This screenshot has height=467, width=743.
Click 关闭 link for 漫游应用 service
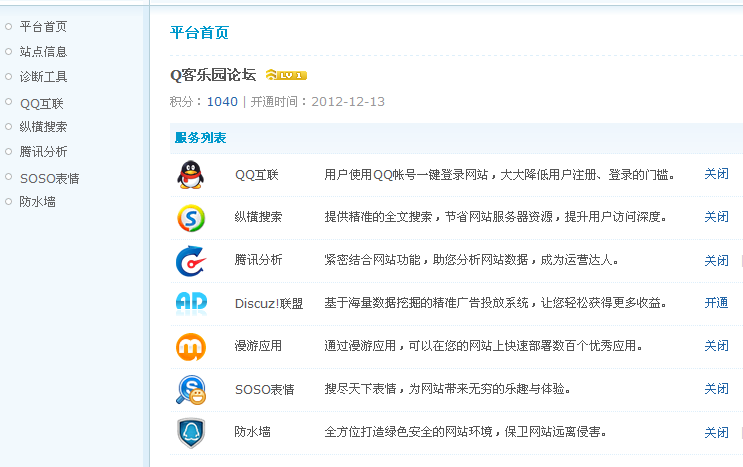(x=716, y=346)
